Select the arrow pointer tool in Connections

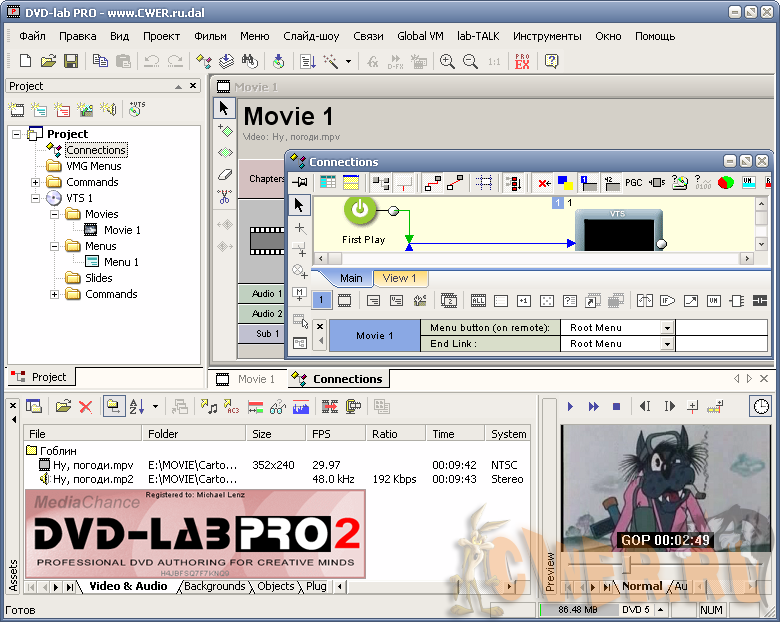click(299, 205)
